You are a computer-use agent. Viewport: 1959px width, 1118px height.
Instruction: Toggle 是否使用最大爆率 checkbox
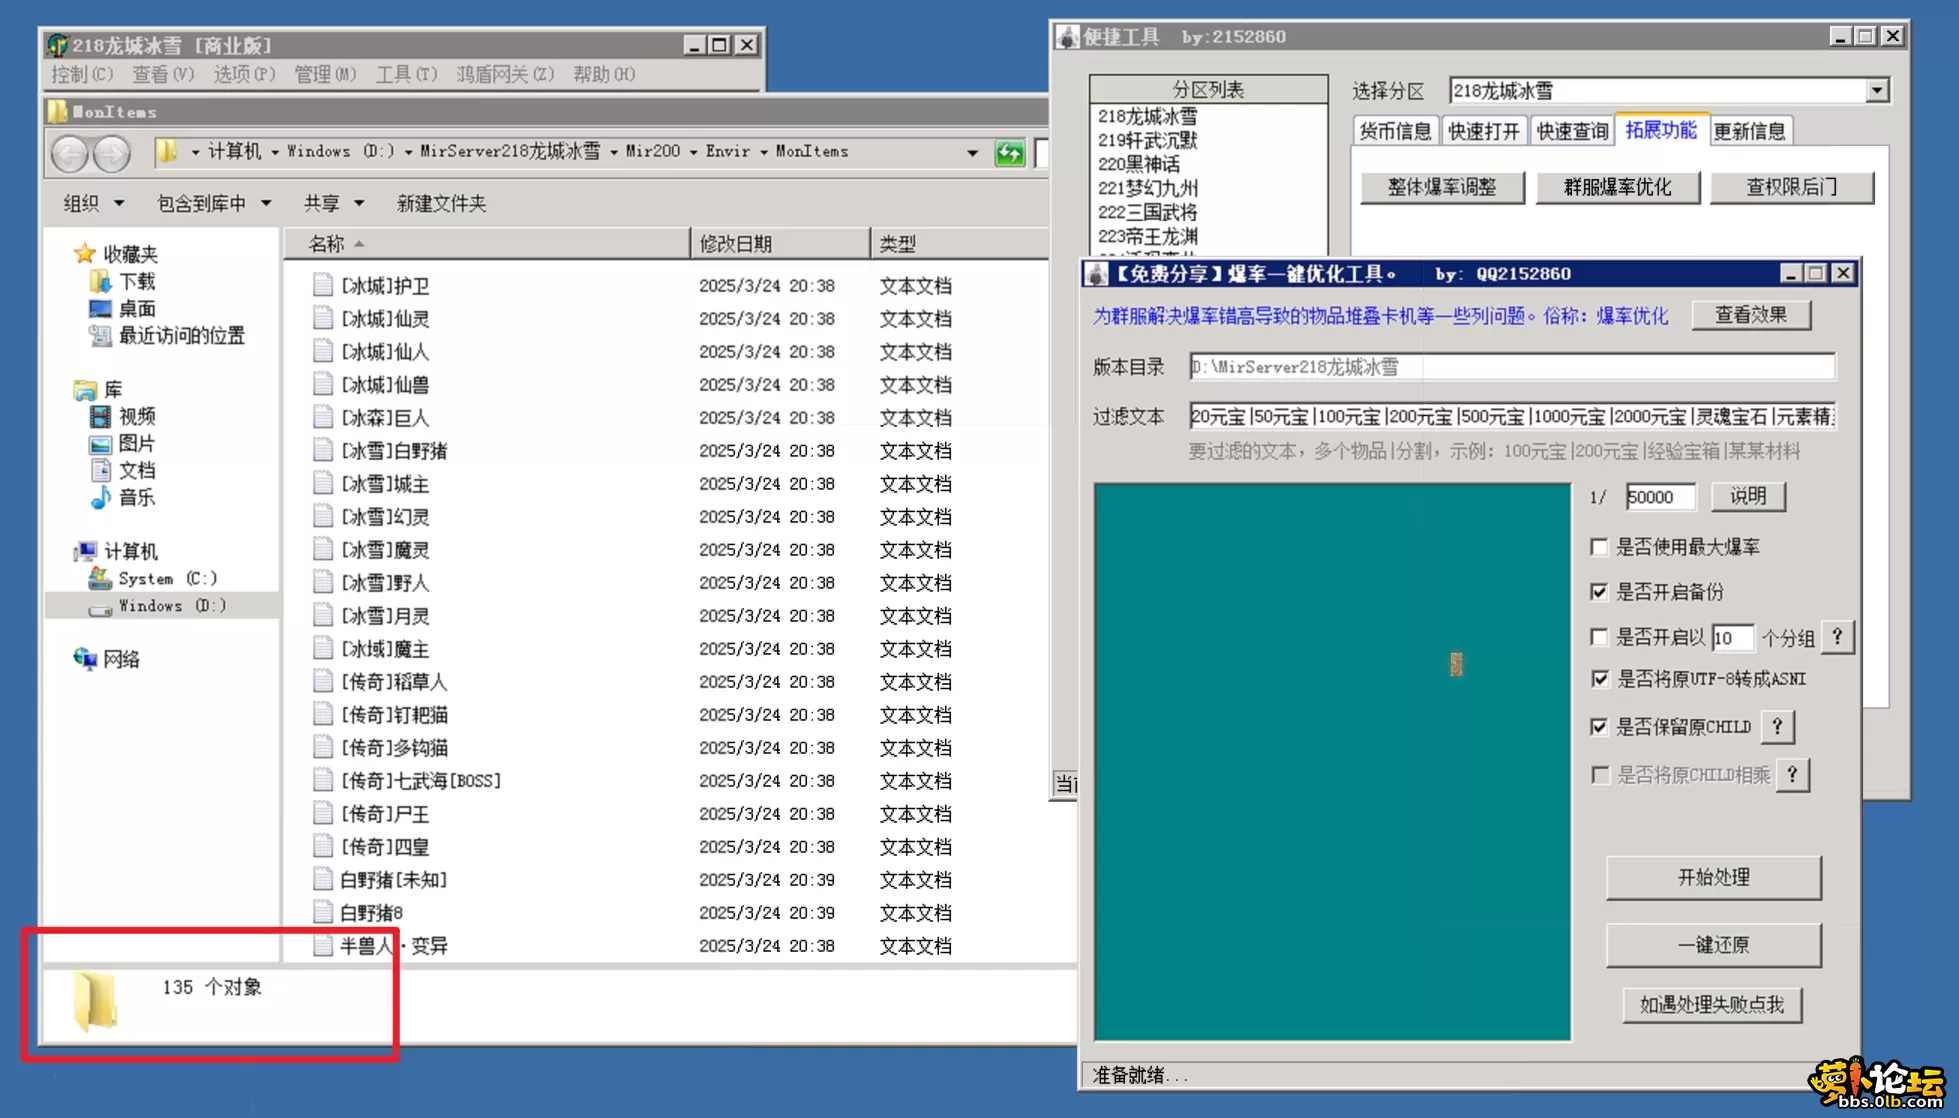[x=1599, y=547]
